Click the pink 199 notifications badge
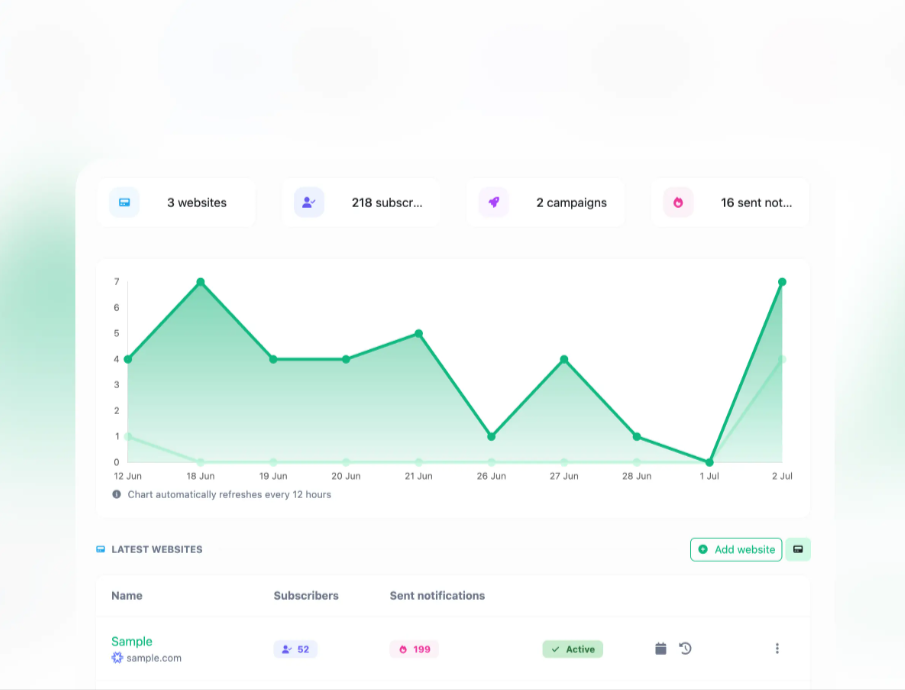 click(414, 649)
